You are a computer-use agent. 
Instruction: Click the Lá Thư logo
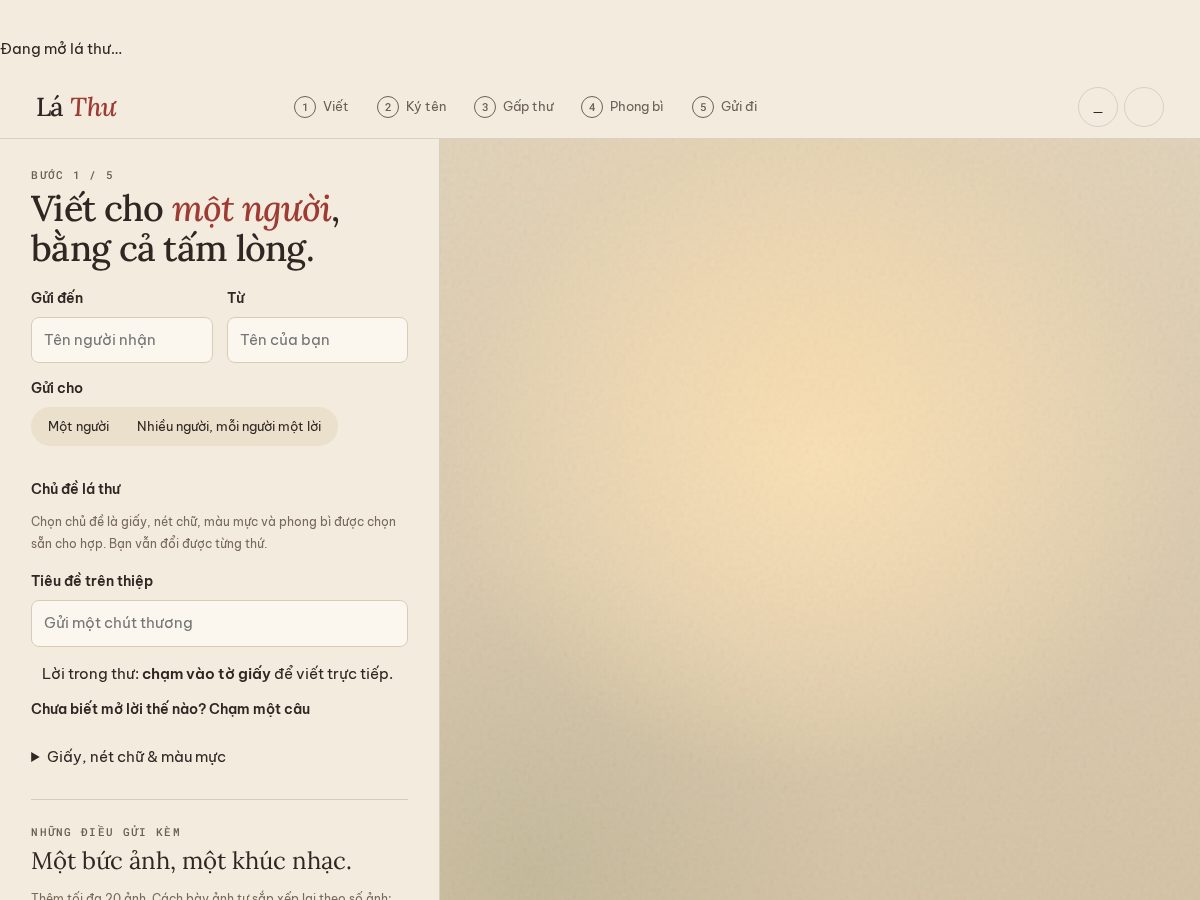click(x=76, y=107)
